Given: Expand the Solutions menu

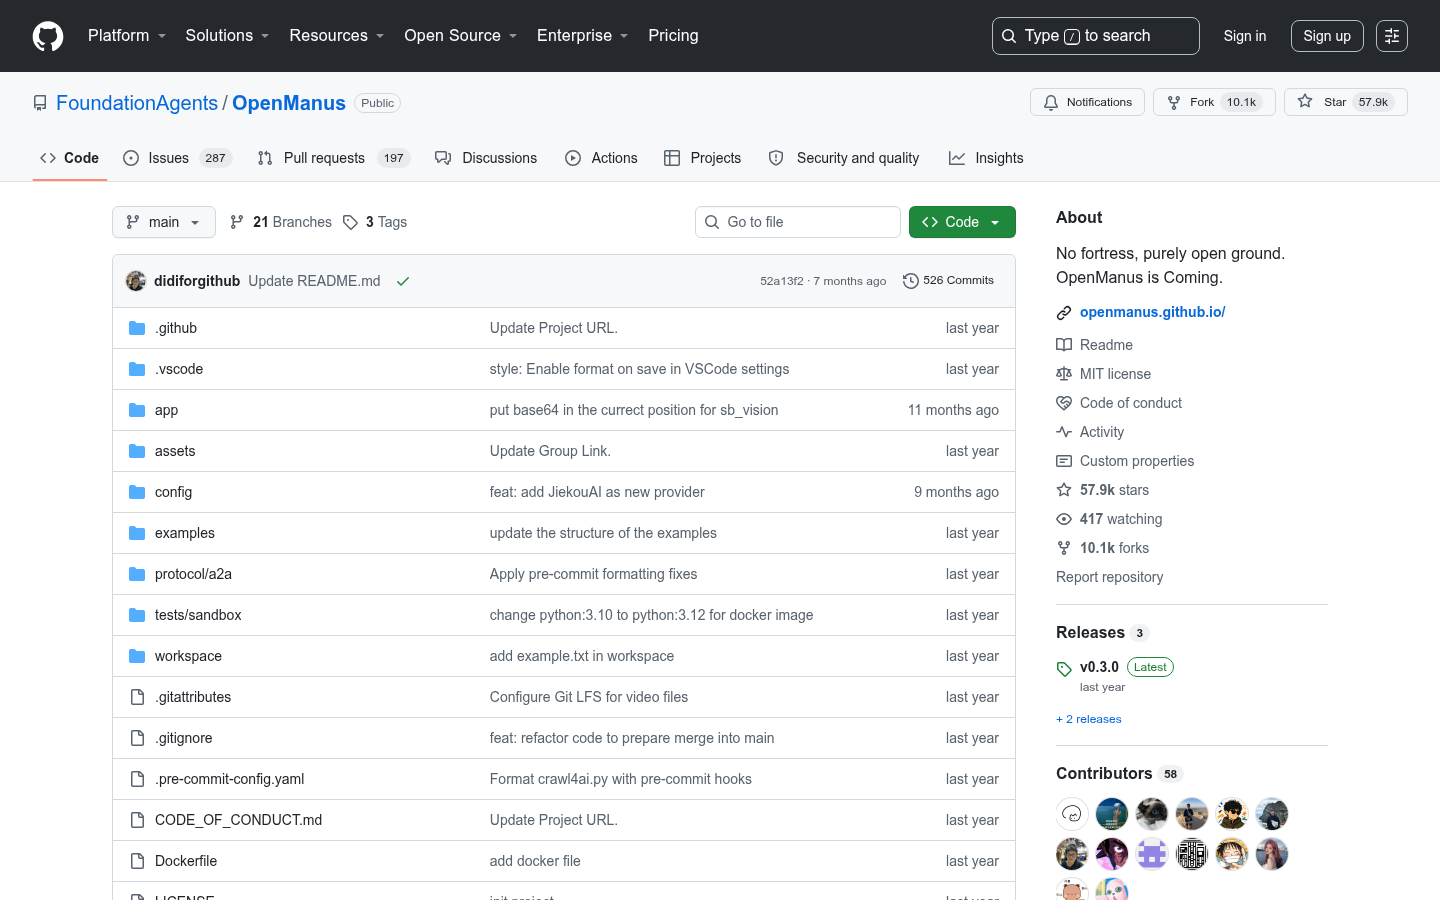Looking at the screenshot, I should tap(227, 36).
